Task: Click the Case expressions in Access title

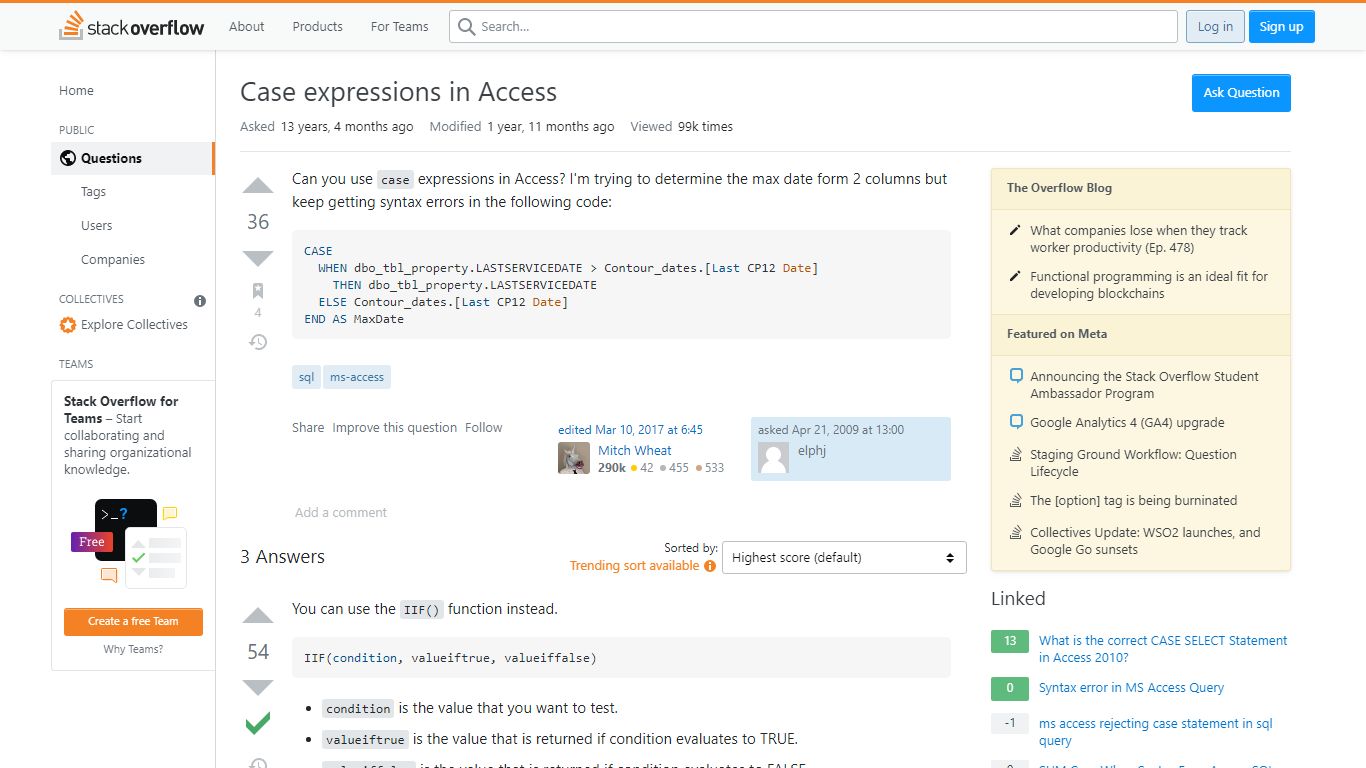Action: point(398,92)
